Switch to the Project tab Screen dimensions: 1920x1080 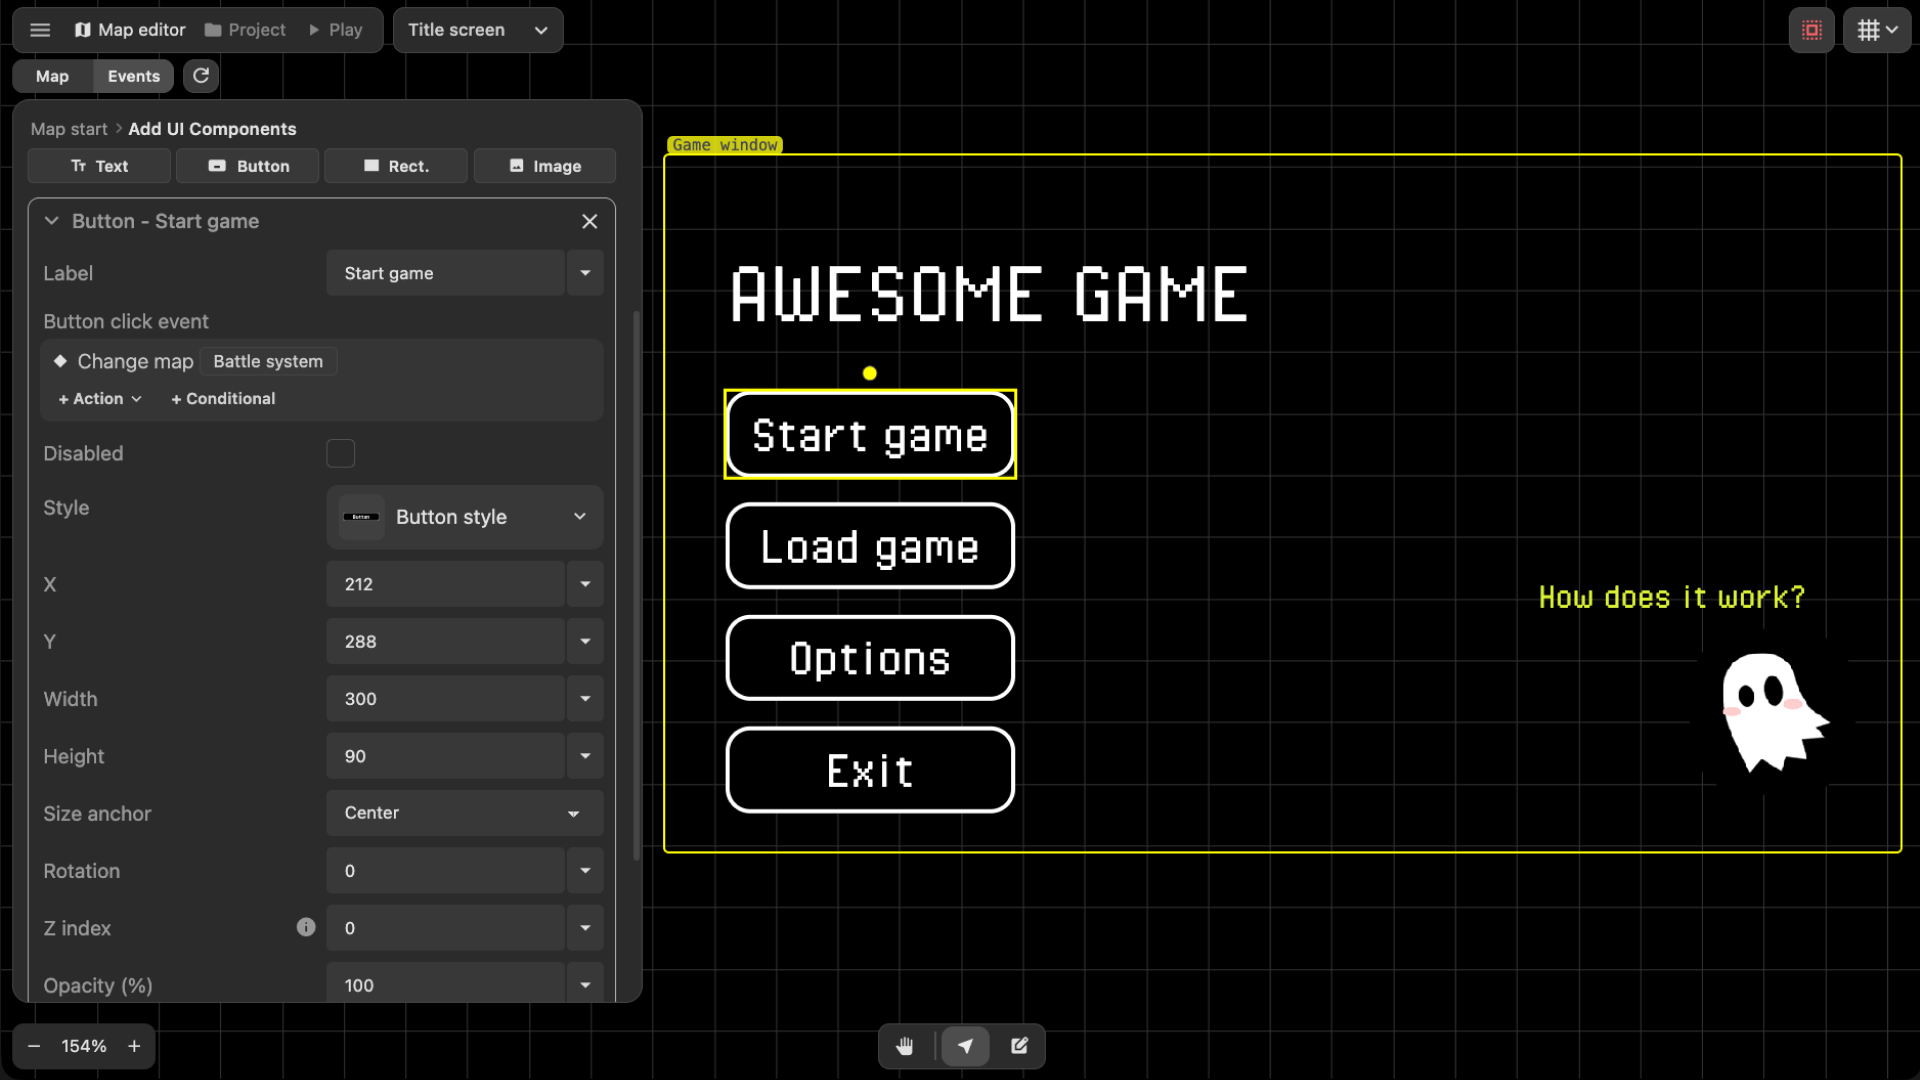point(245,30)
